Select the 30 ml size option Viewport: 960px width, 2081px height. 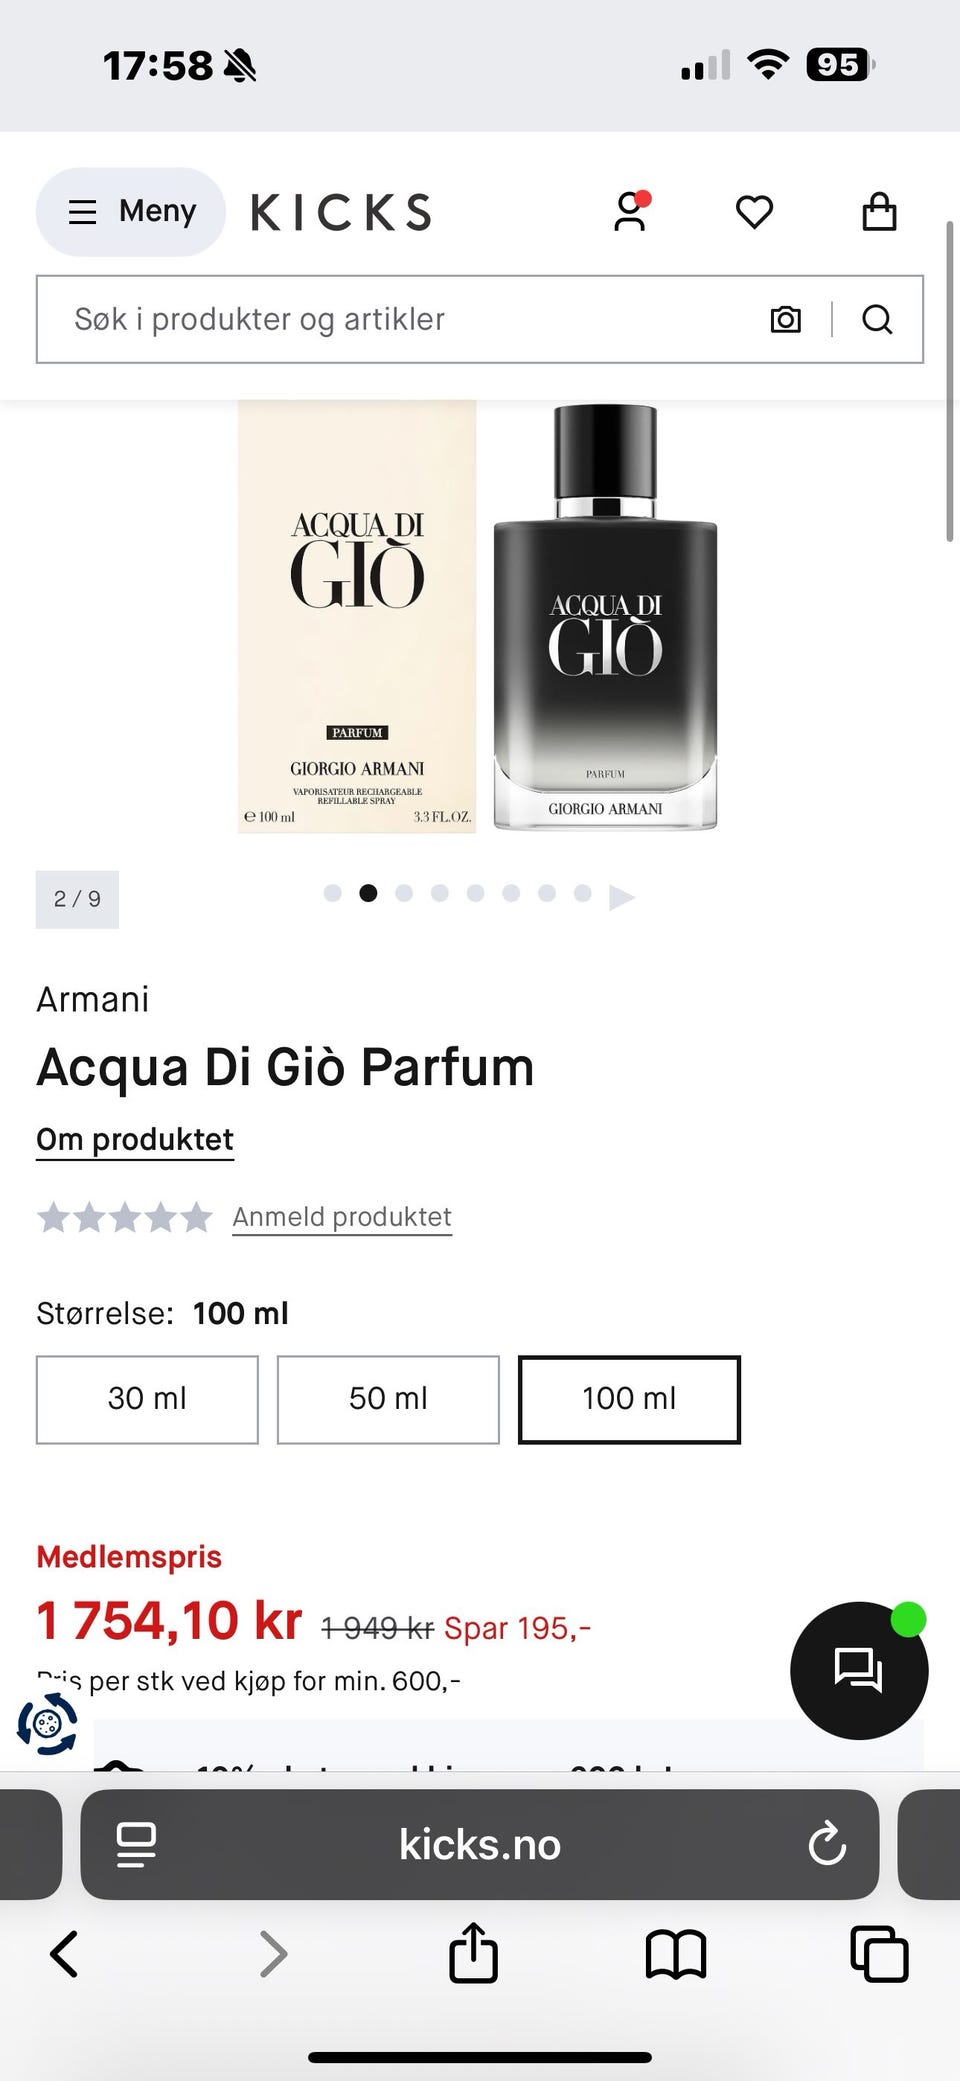(147, 1399)
